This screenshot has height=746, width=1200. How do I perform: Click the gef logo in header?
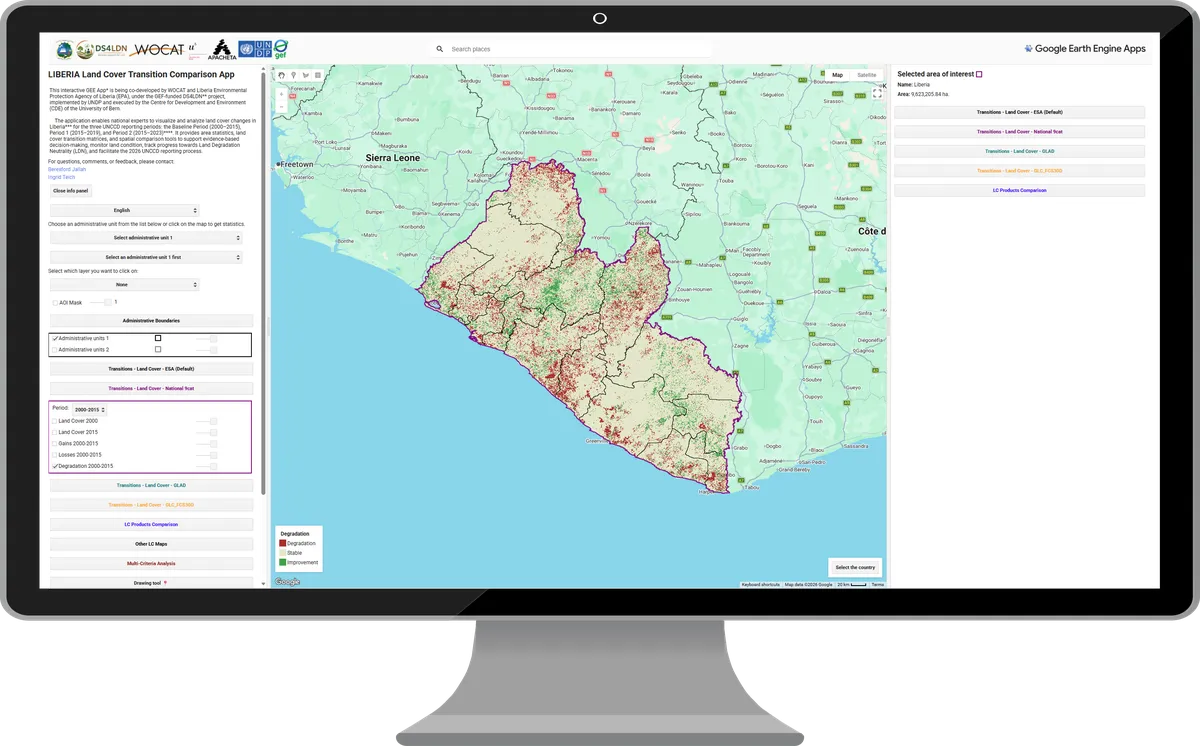tap(281, 49)
